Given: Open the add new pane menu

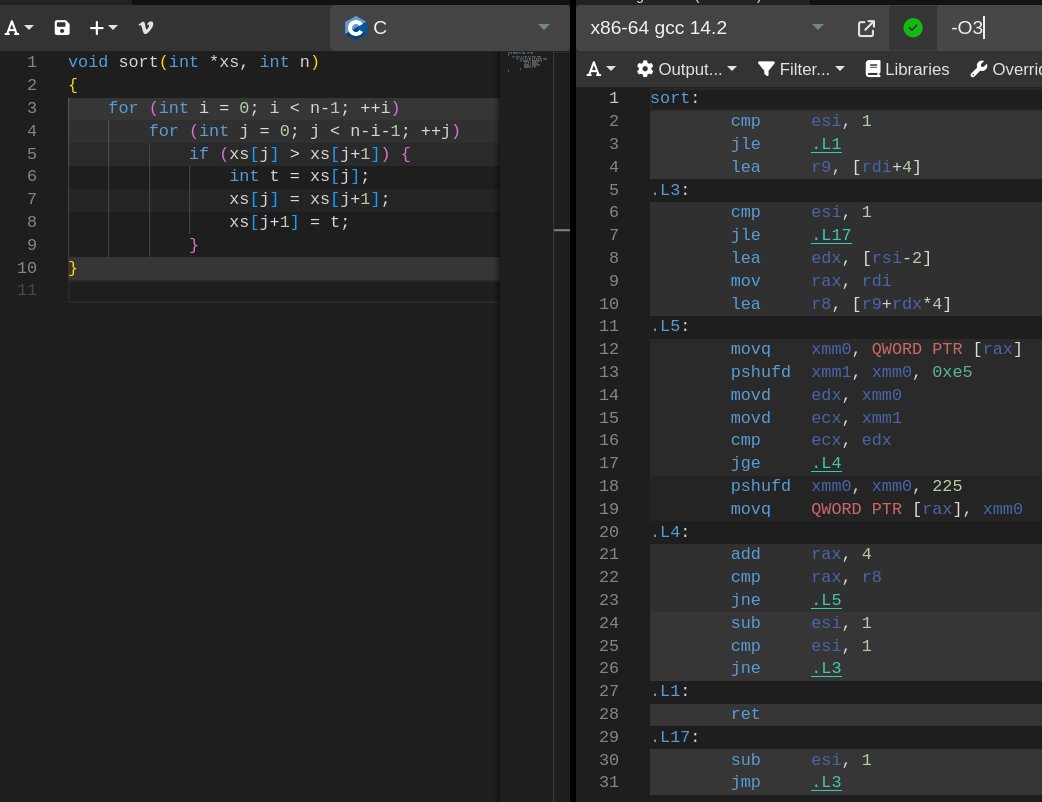Looking at the screenshot, I should (x=103, y=28).
